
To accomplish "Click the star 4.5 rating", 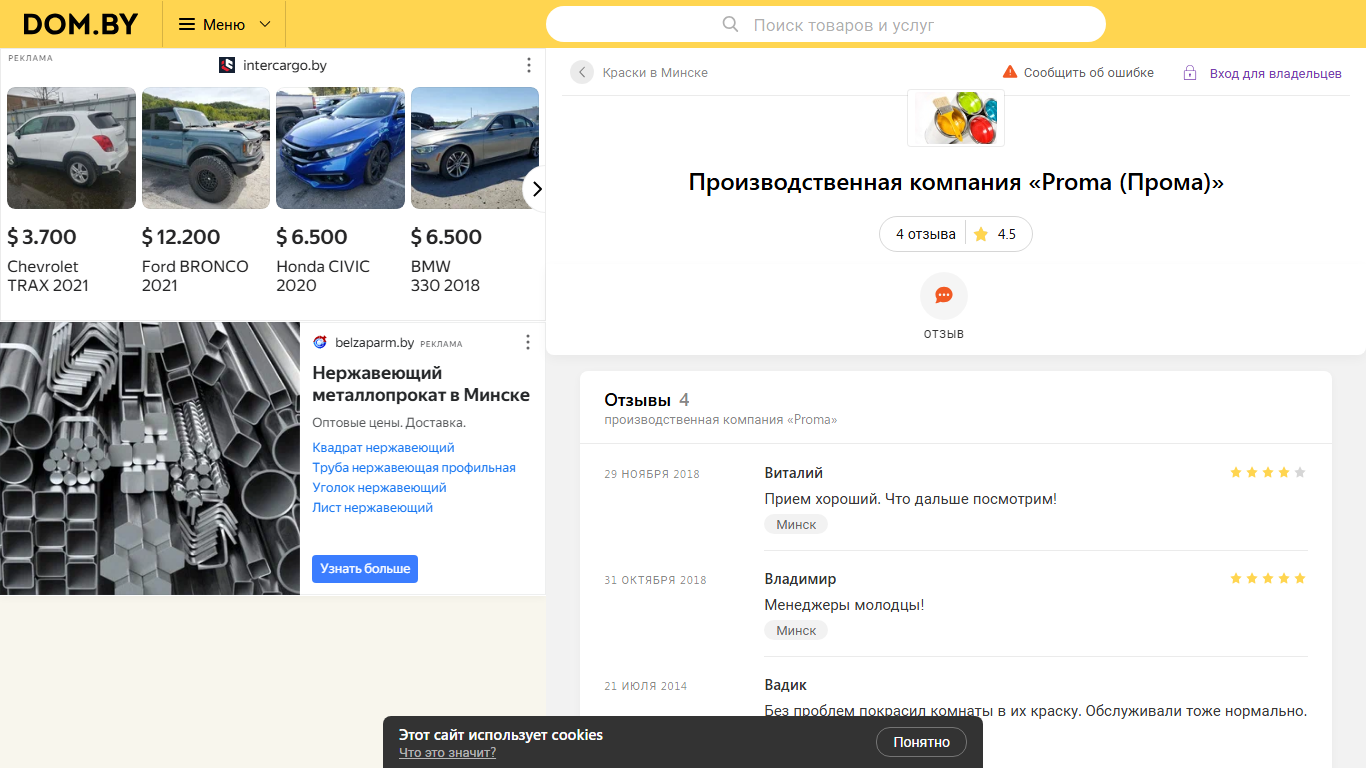I will [x=995, y=234].
